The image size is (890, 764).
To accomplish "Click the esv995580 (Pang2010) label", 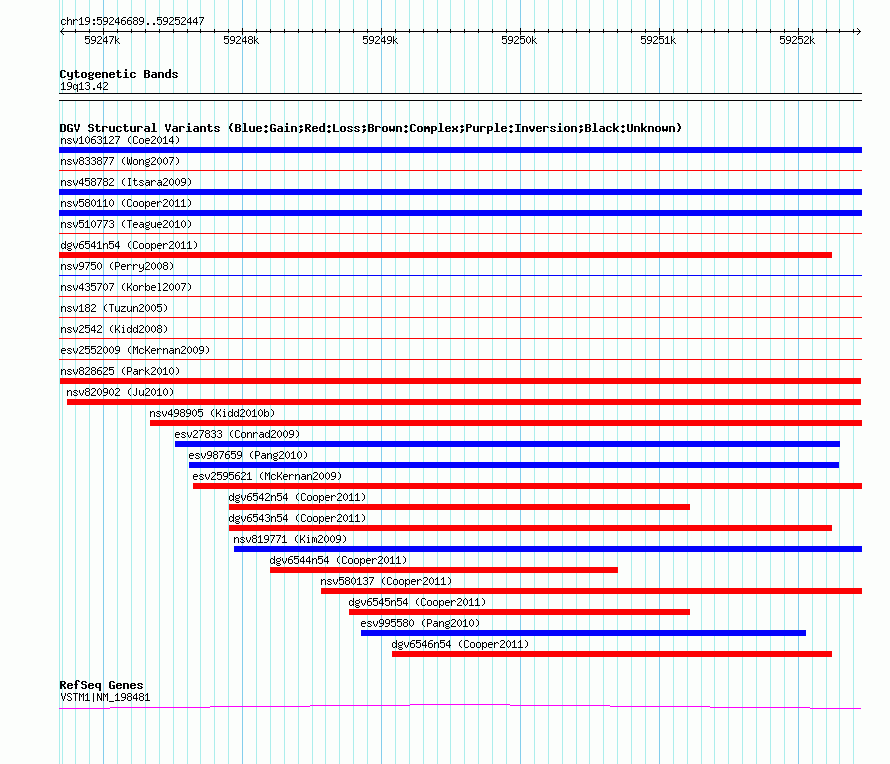I will point(420,623).
